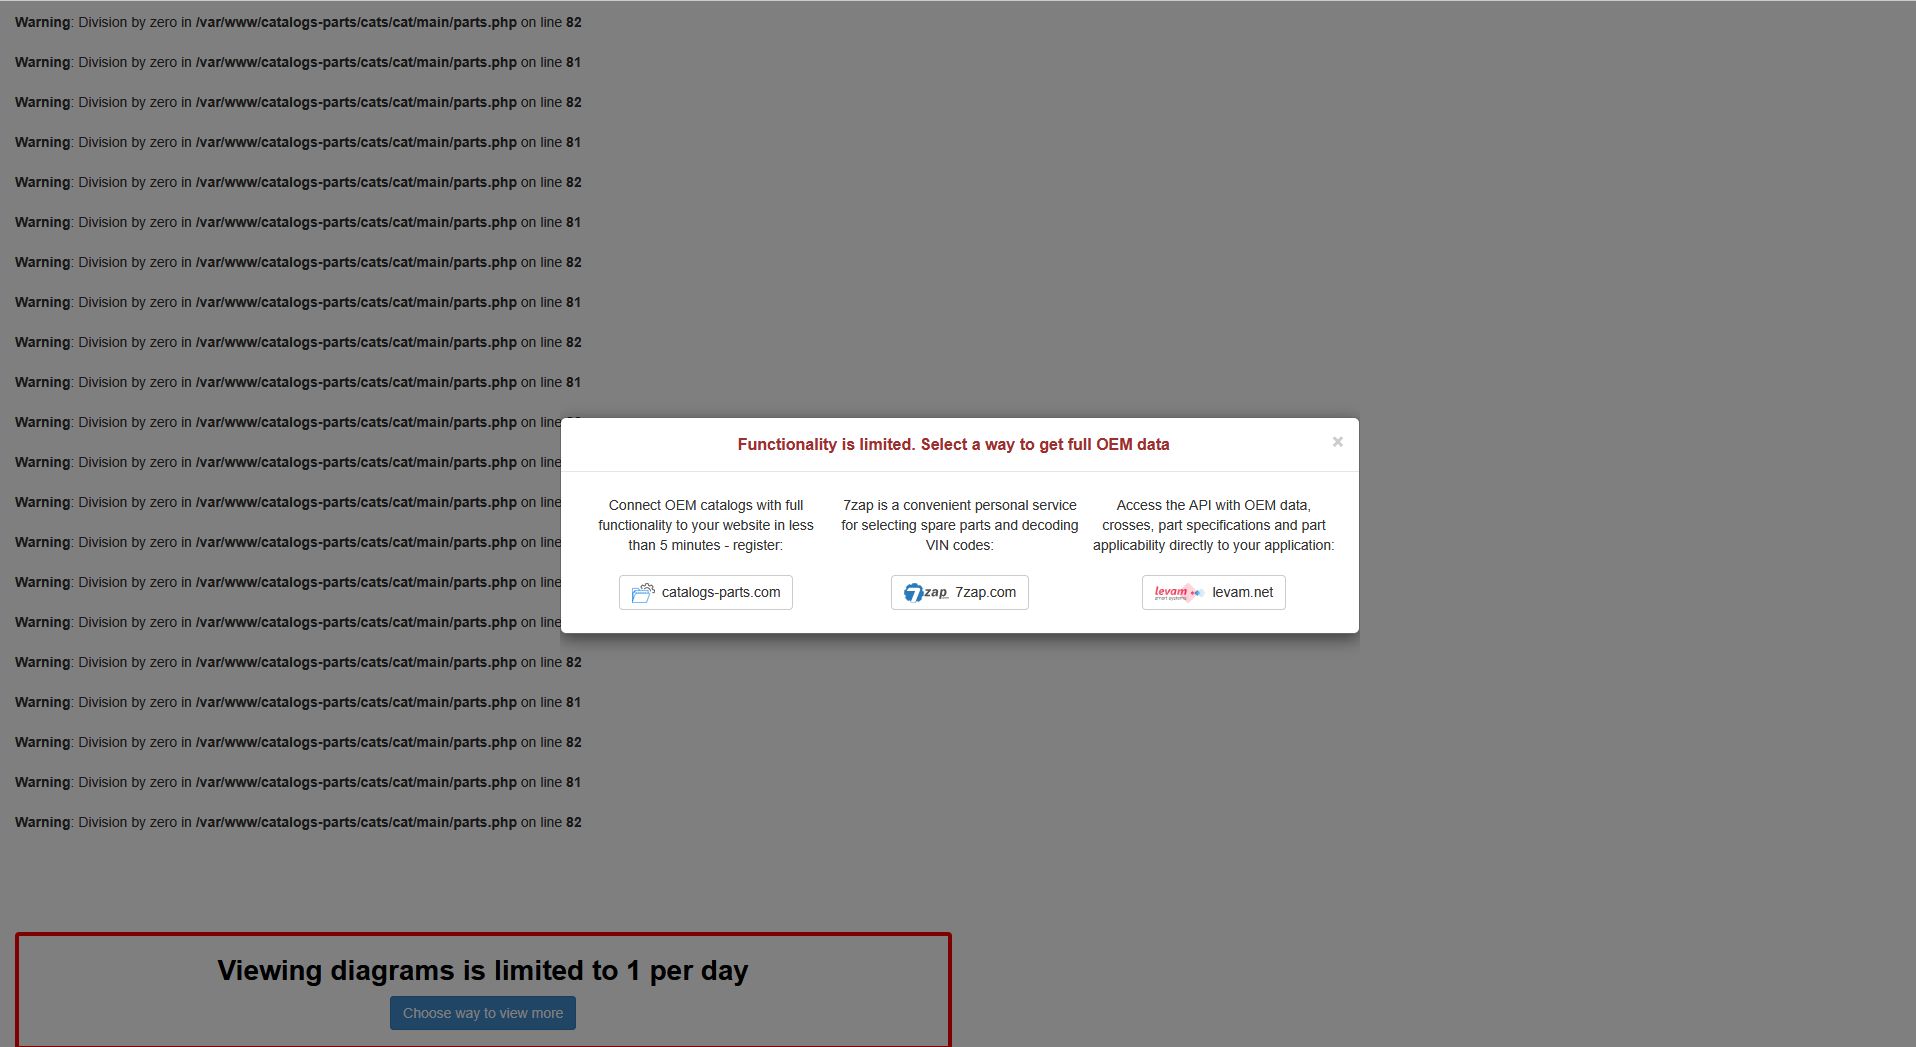Click the 'Access the API with OEM data' text
The width and height of the screenshot is (1916, 1047).
pos(1214,525)
